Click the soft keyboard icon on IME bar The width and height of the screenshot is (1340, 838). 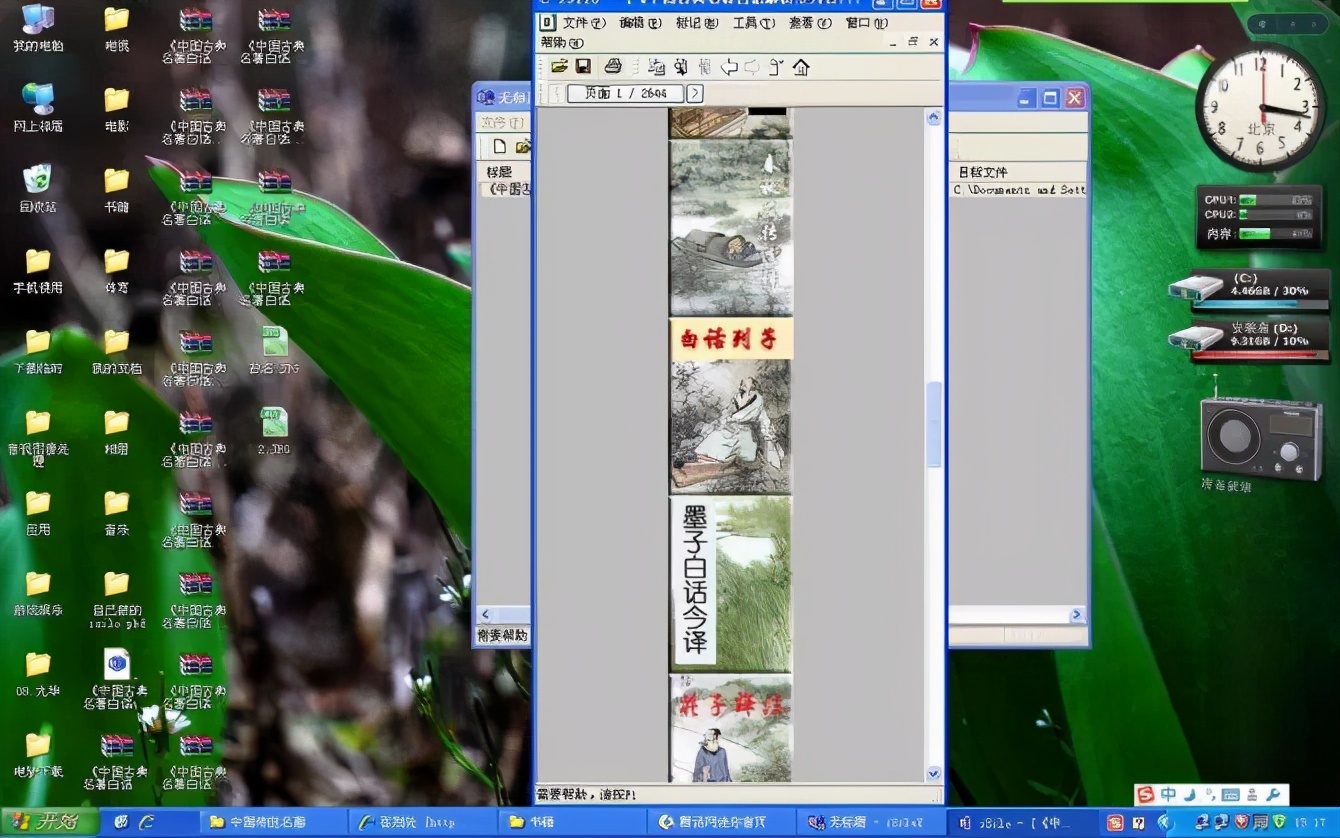1230,795
